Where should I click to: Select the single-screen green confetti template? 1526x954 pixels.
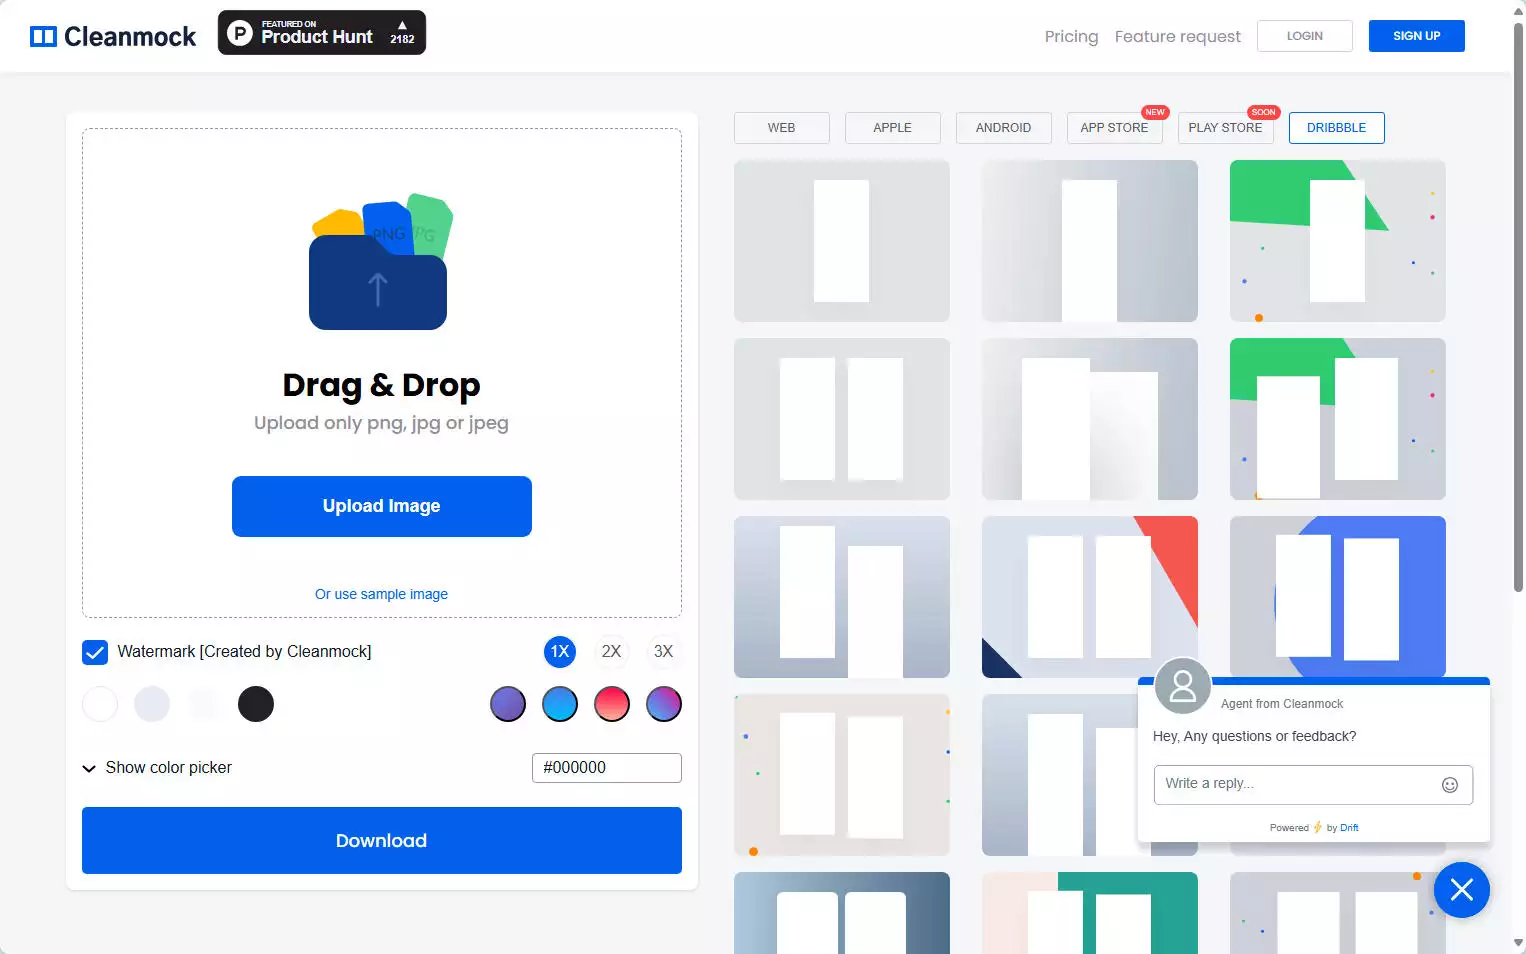[x=1338, y=241]
